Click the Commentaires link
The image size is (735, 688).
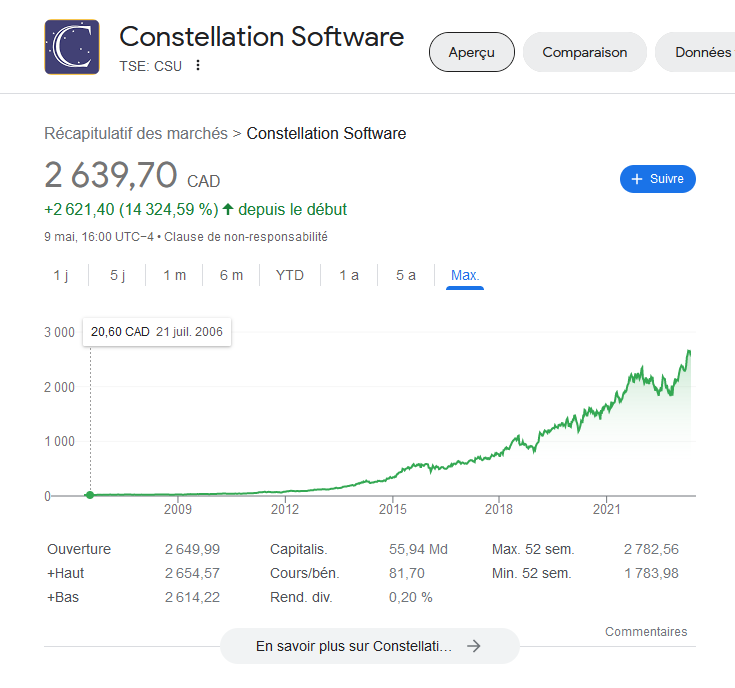pyautogui.click(x=646, y=631)
